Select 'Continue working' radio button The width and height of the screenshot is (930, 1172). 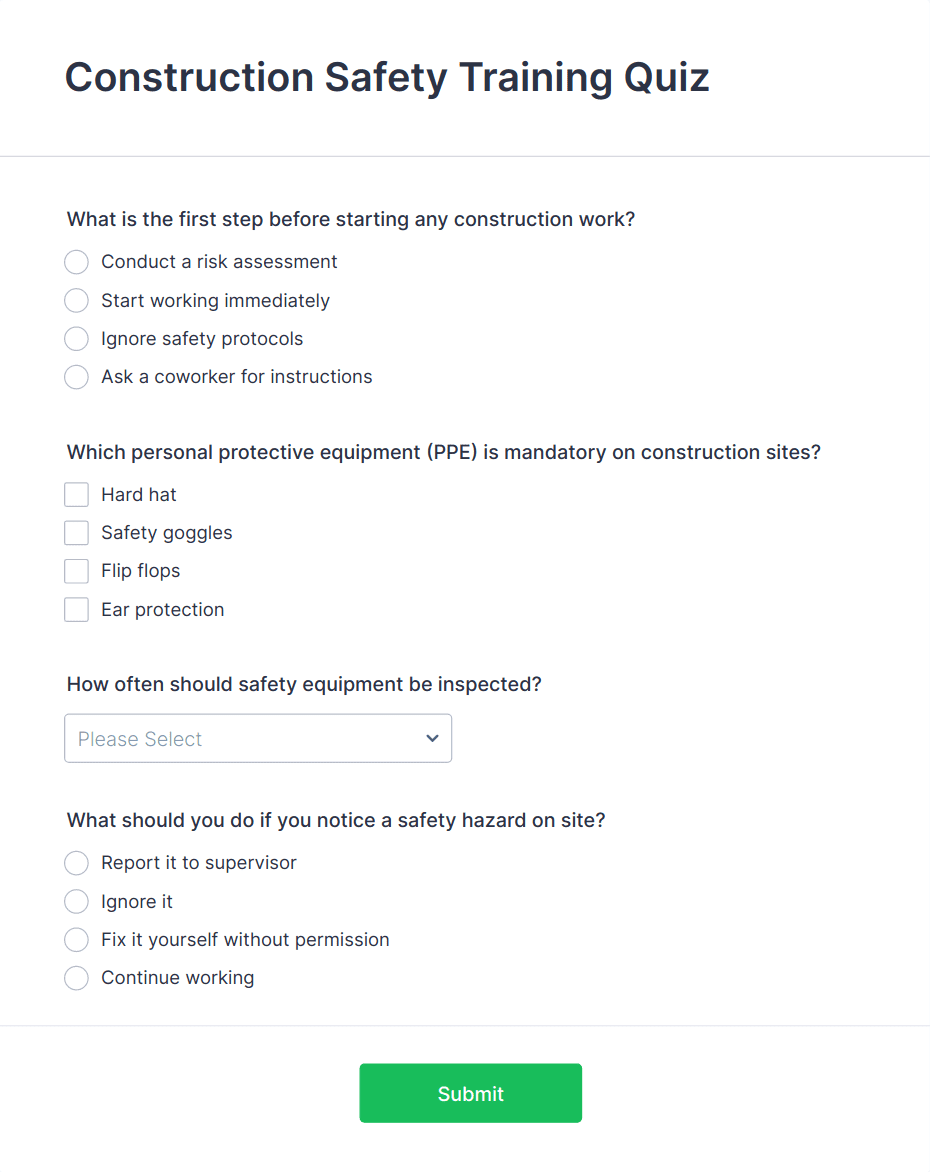[x=76, y=978]
